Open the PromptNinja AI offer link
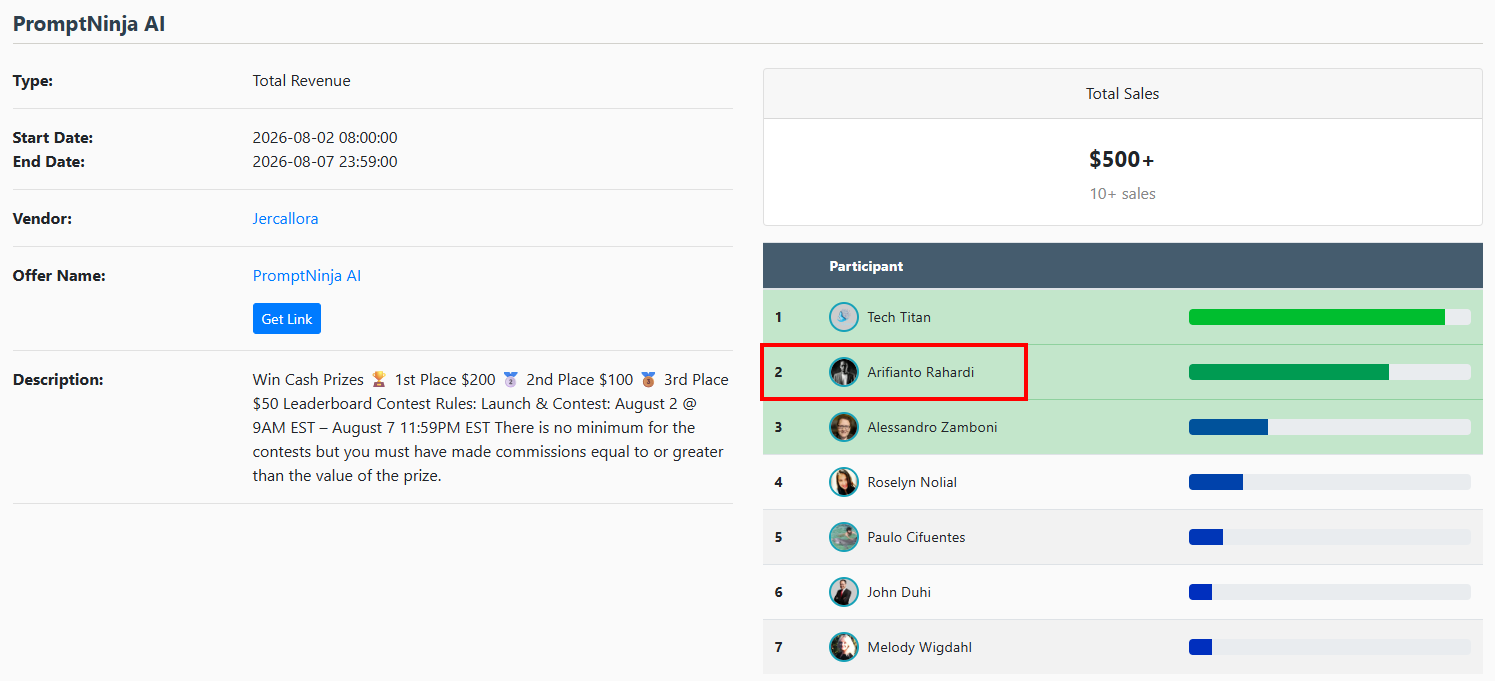1495x681 pixels. pos(307,275)
